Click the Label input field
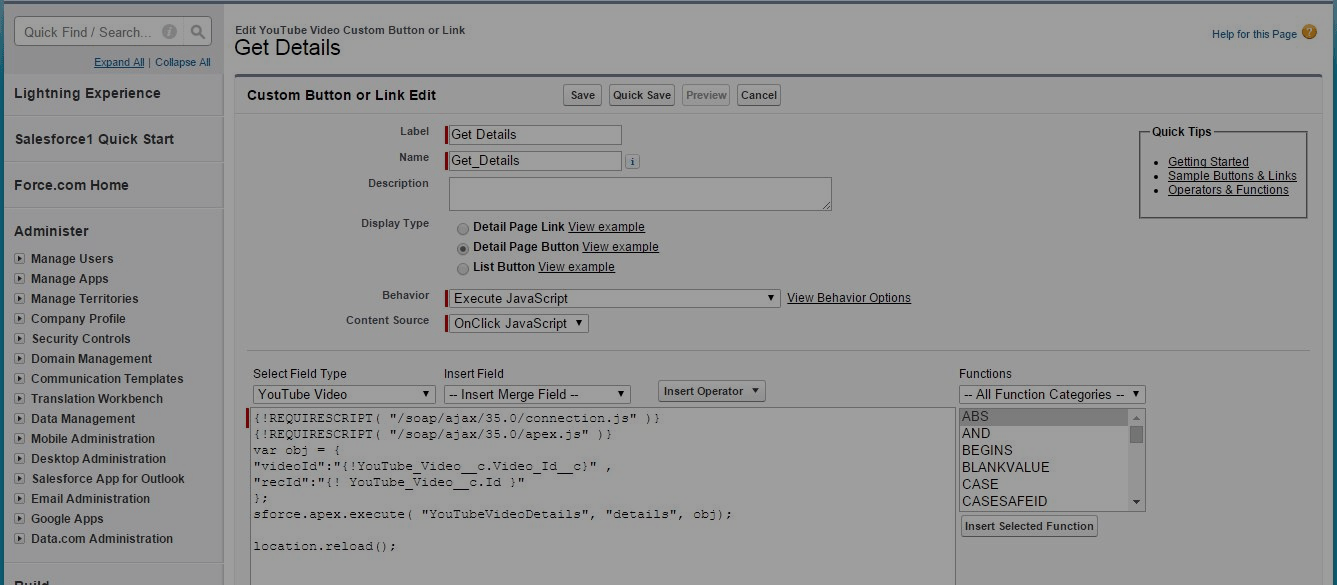Screen dimensions: 1337x585 (535, 134)
